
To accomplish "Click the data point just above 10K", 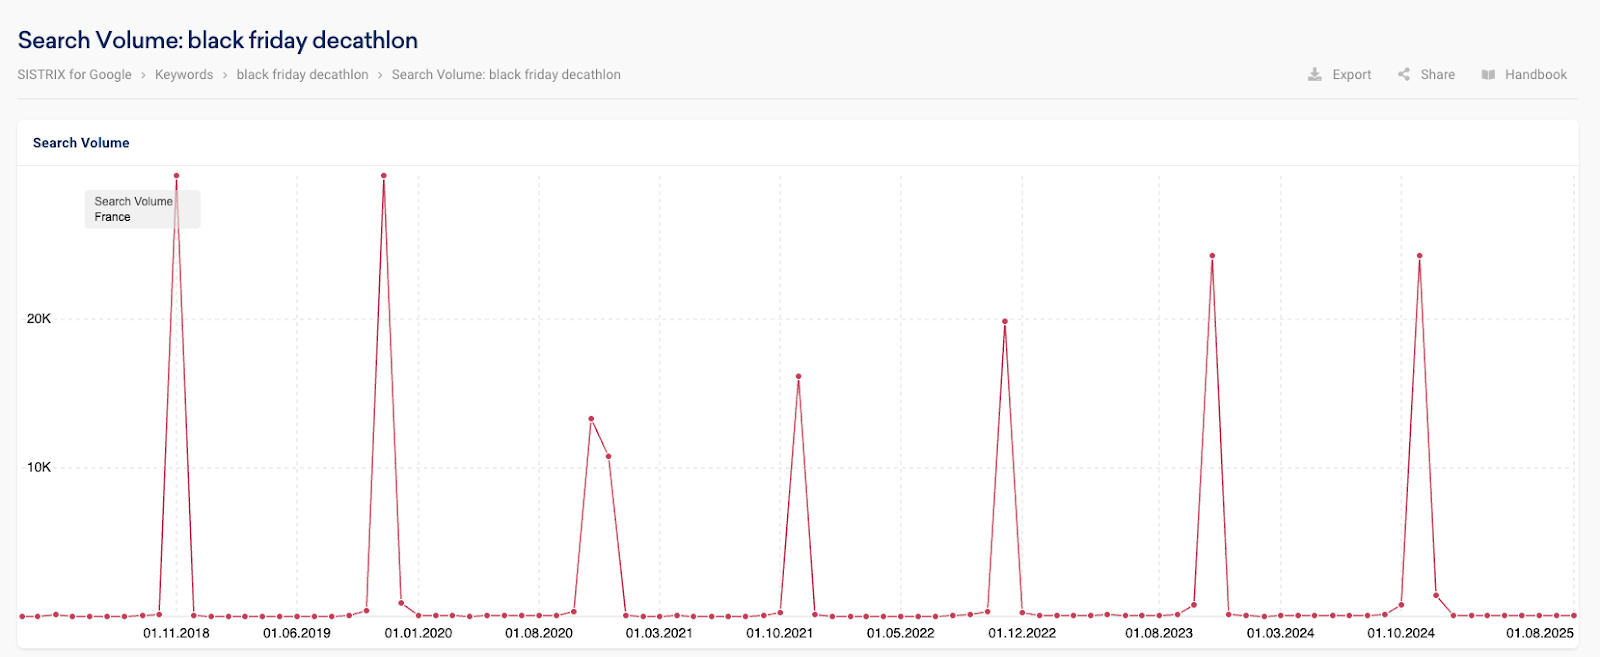I will [608, 457].
